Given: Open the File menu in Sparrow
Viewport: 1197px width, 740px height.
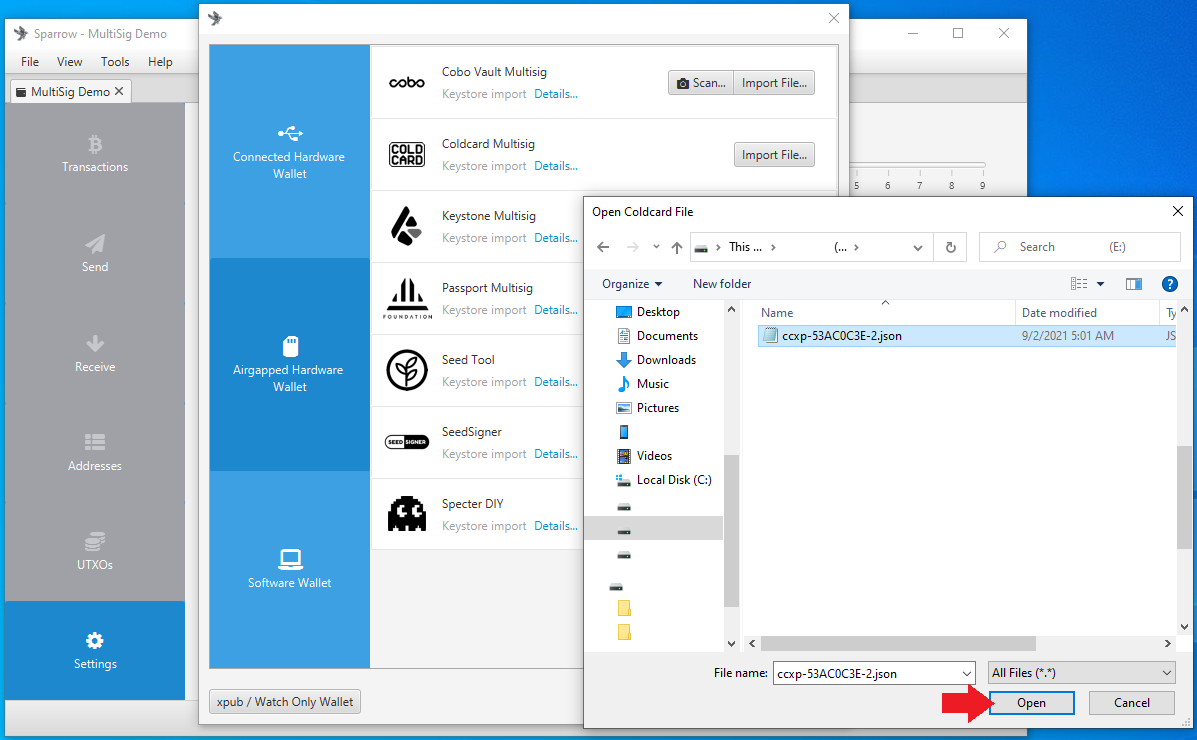Looking at the screenshot, I should coord(30,62).
